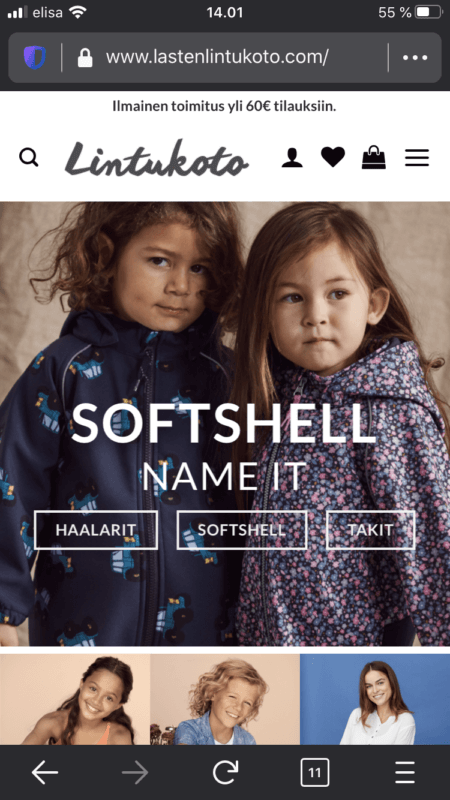This screenshot has height=800, width=450.
Task: Open page actions three-dot menu in address bar
Action: pos(415,58)
